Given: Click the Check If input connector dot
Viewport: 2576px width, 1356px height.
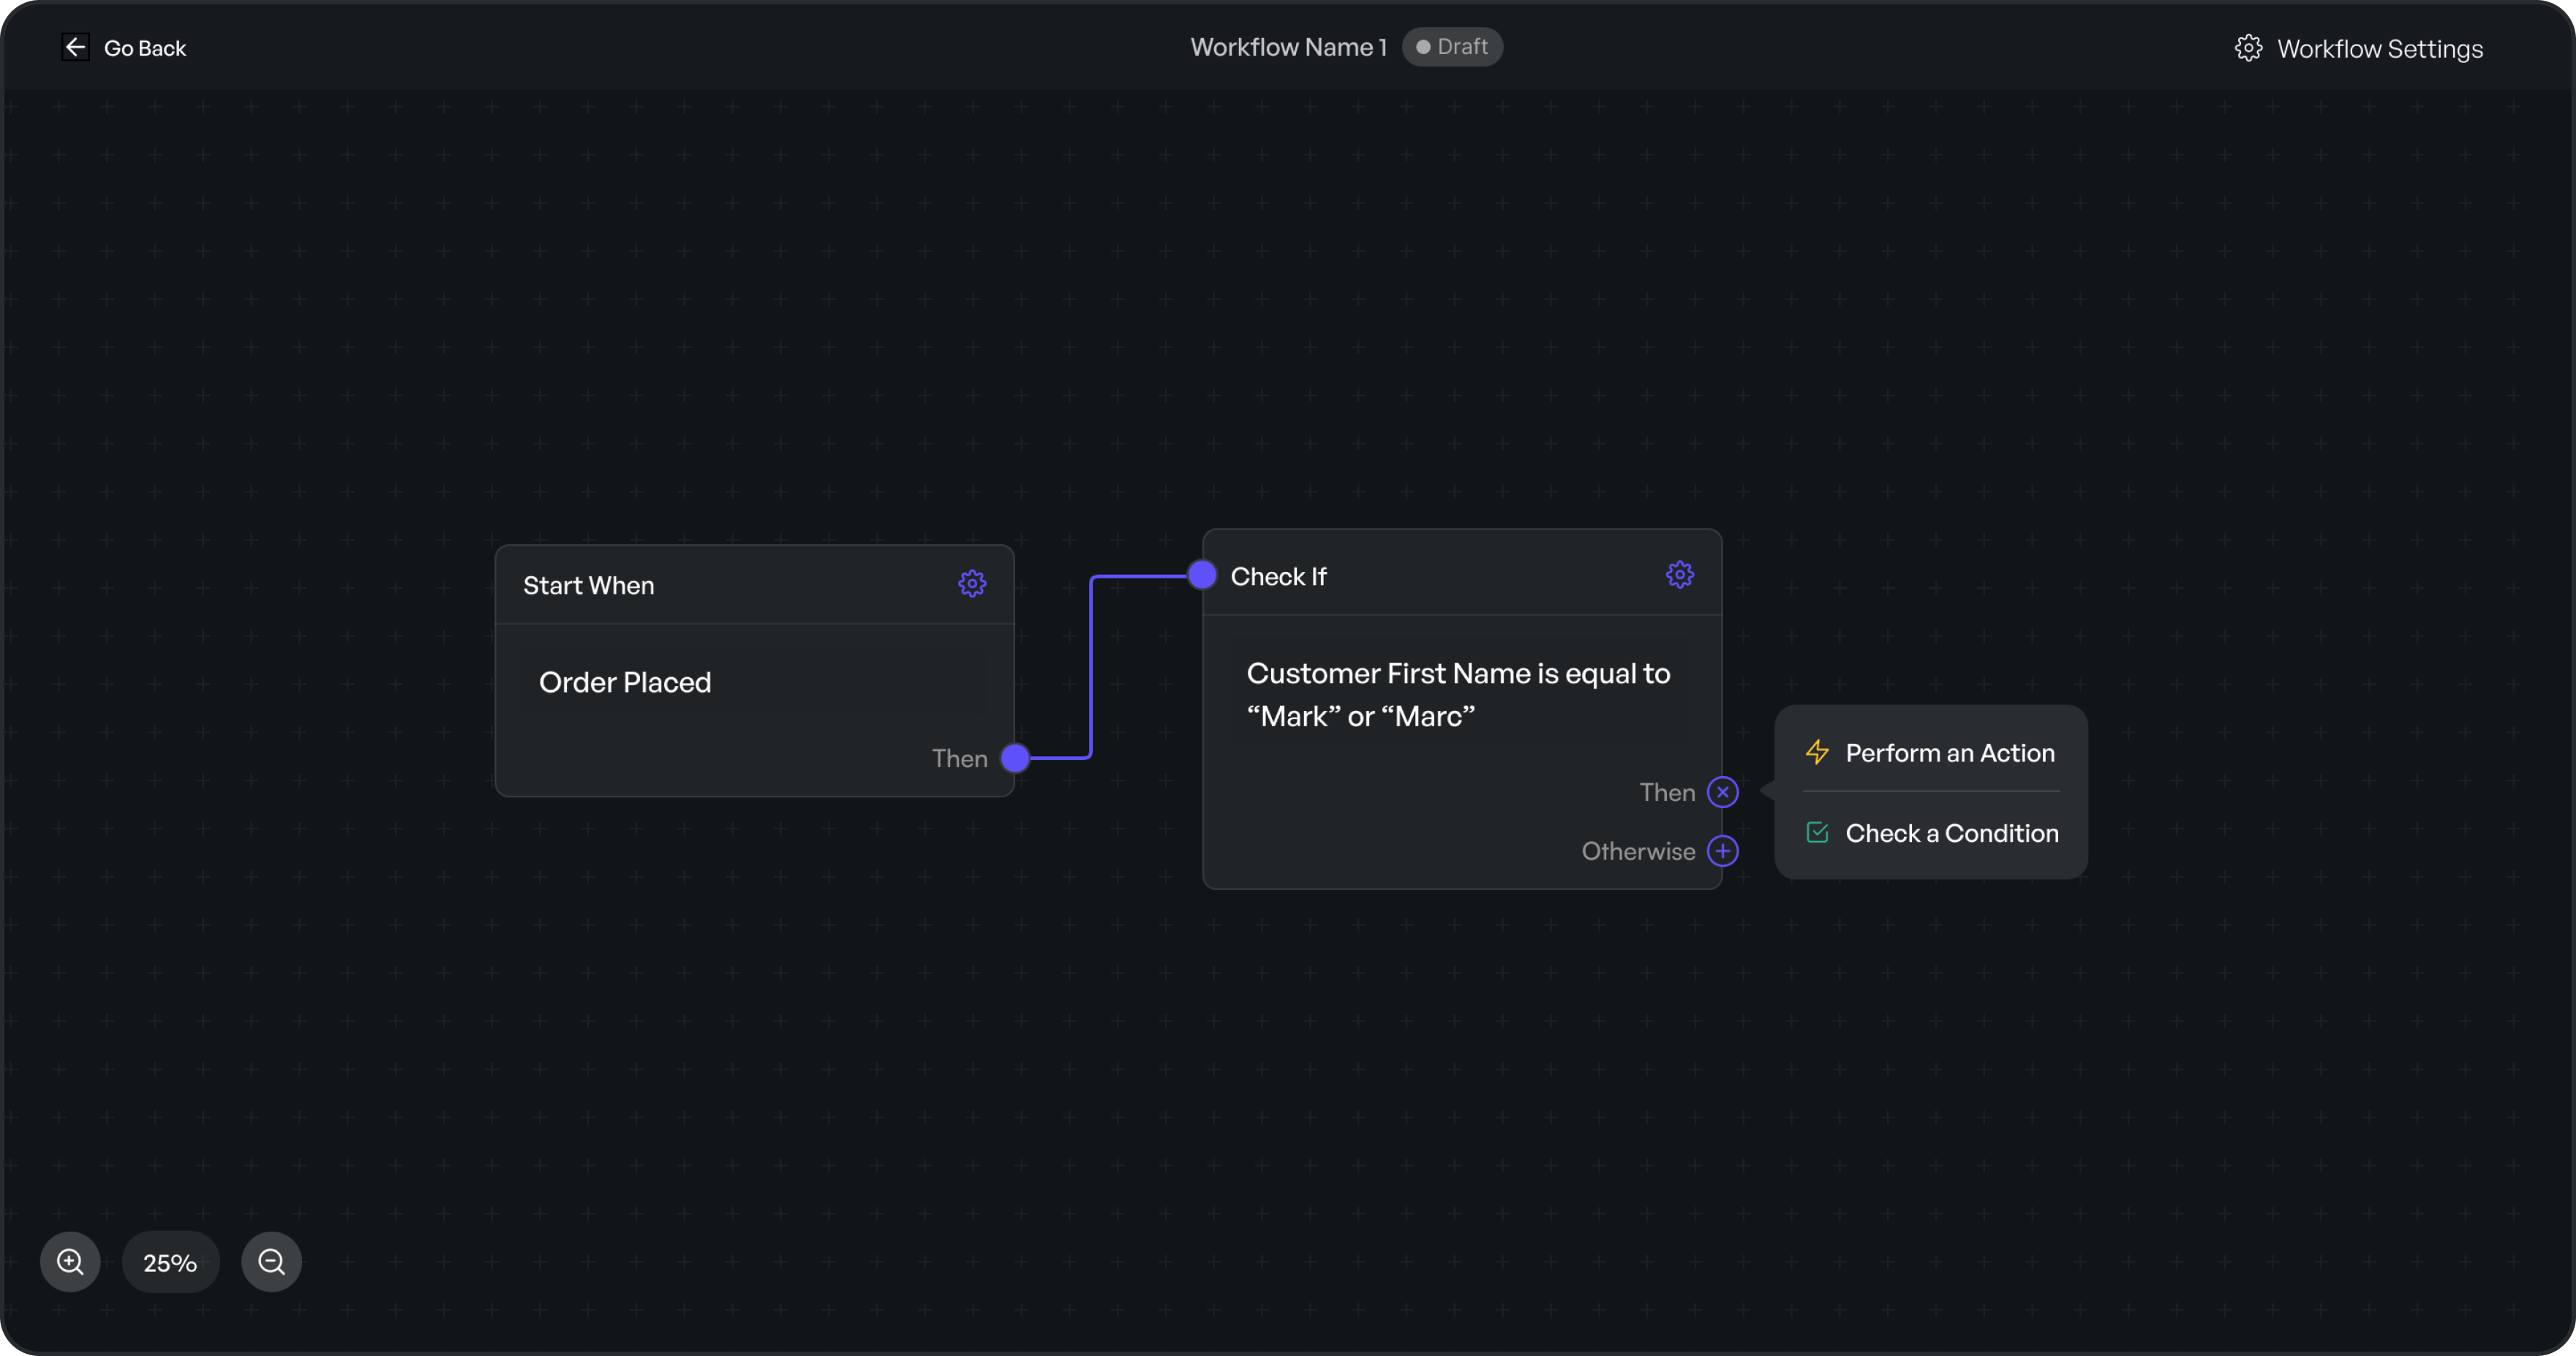Looking at the screenshot, I should coord(1202,575).
